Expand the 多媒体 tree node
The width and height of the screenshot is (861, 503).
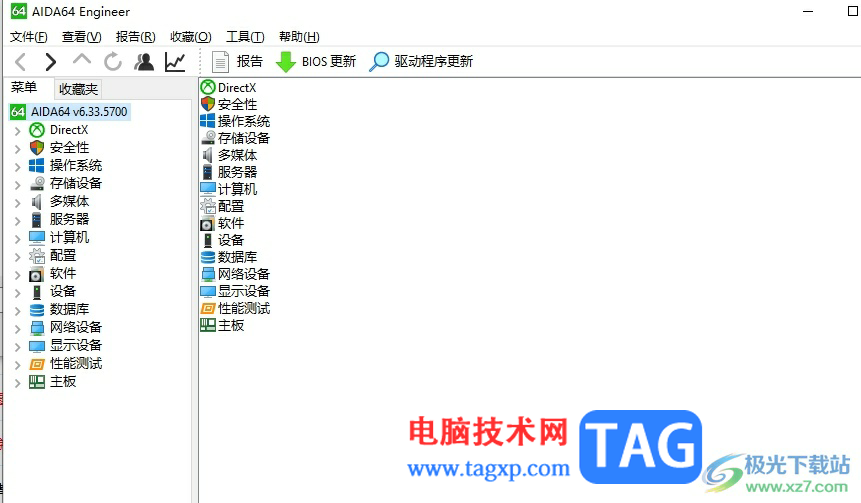[x=18, y=203]
